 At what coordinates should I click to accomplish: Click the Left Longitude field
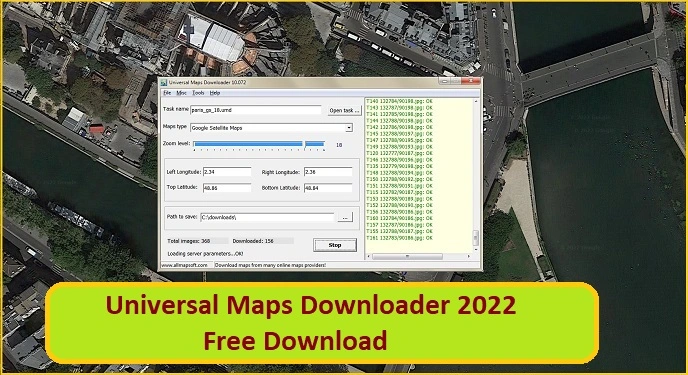(x=227, y=172)
